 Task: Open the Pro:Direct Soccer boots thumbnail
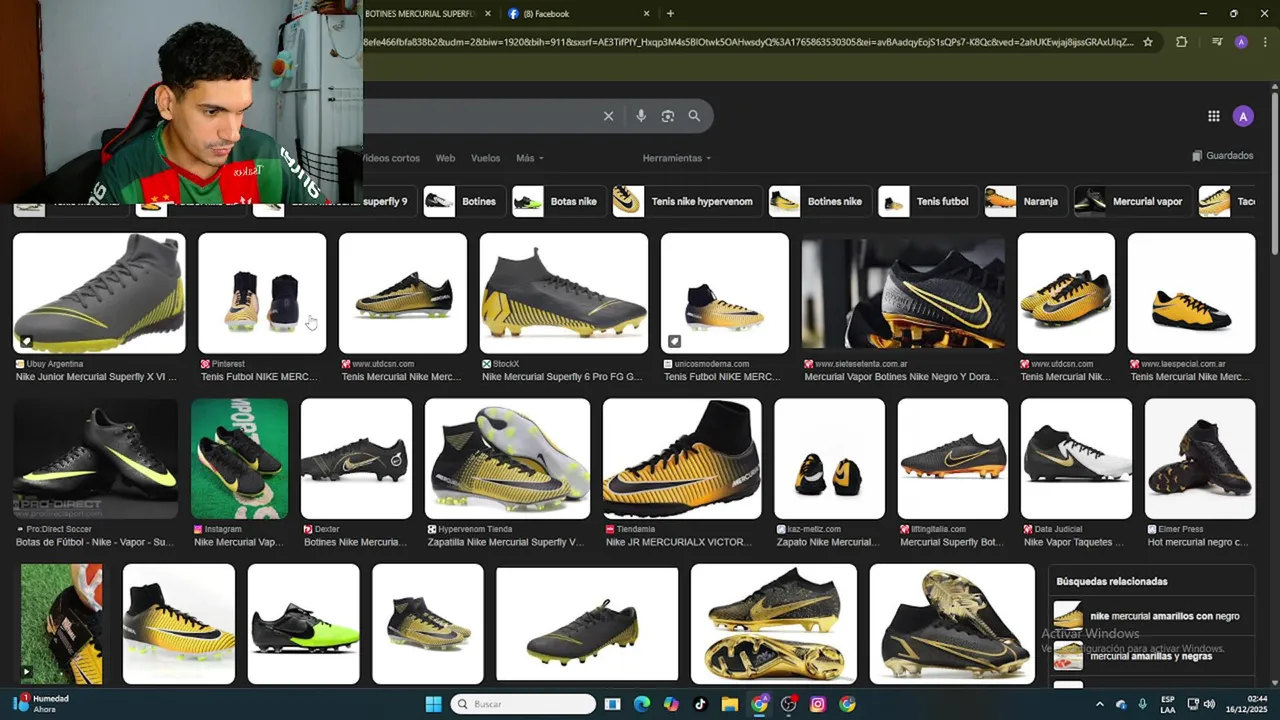coord(96,458)
